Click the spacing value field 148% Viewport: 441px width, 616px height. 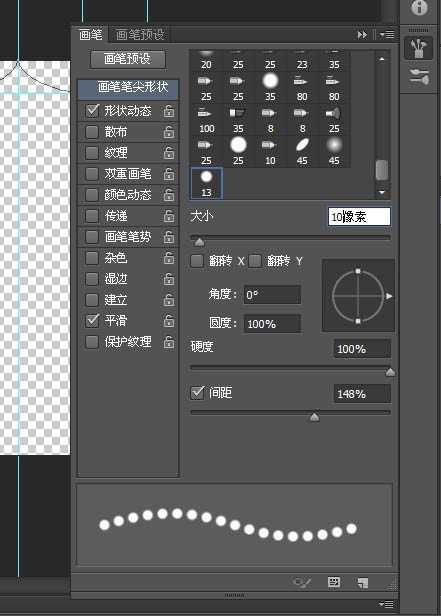pyautogui.click(x=362, y=394)
